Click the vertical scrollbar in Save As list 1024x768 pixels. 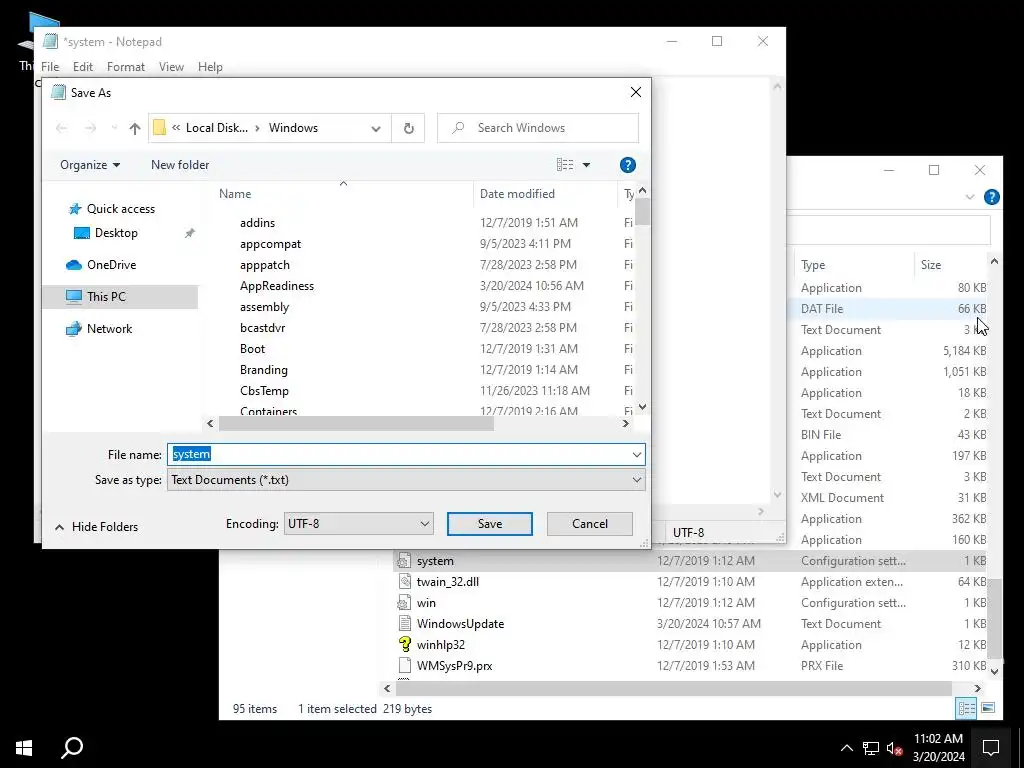[x=643, y=212]
